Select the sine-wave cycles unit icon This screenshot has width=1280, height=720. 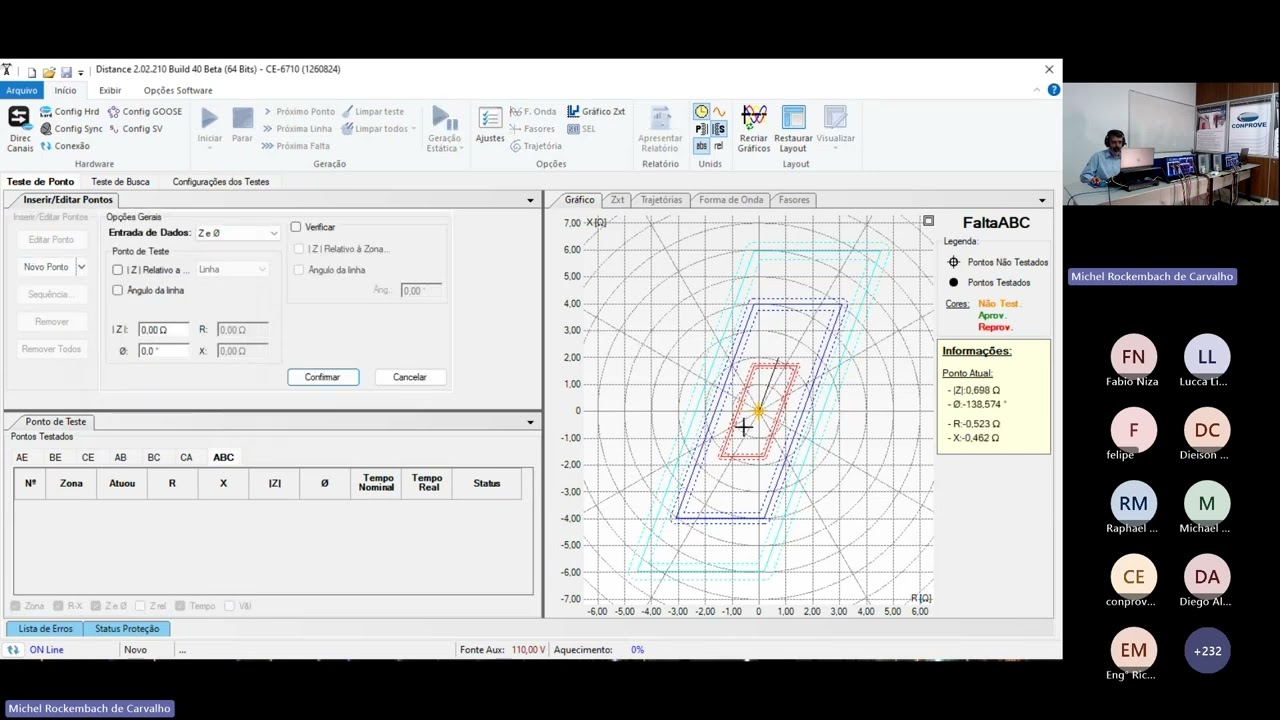[718, 112]
